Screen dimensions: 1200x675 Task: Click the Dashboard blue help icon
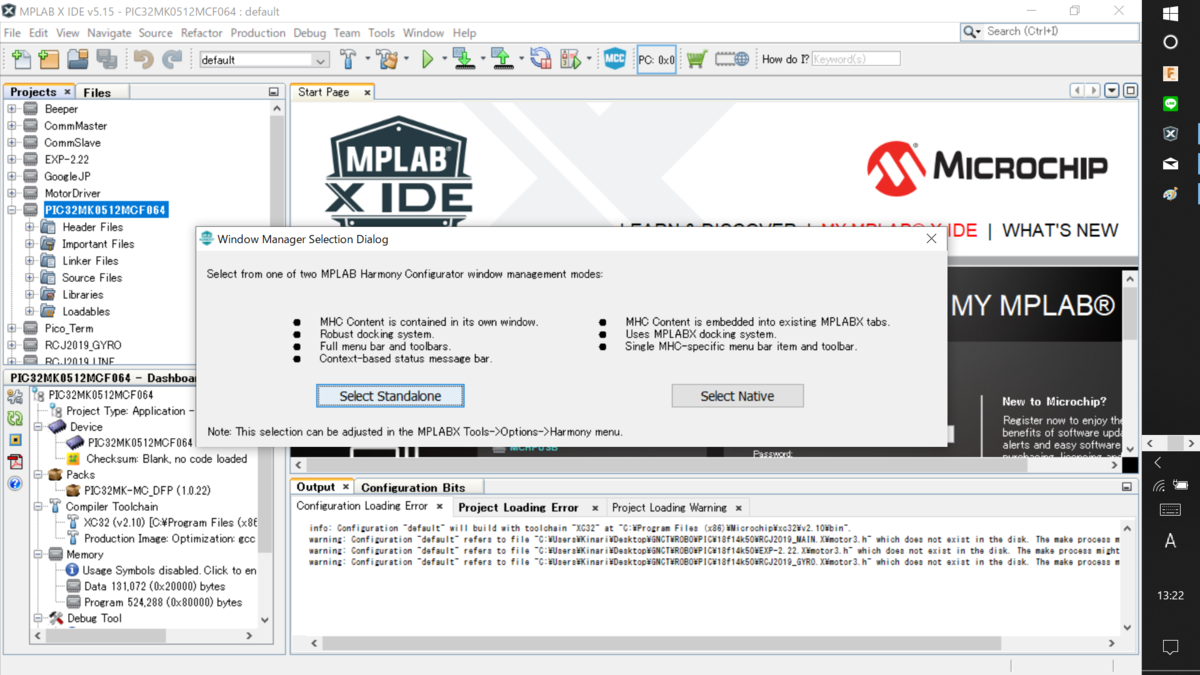[x=15, y=484]
